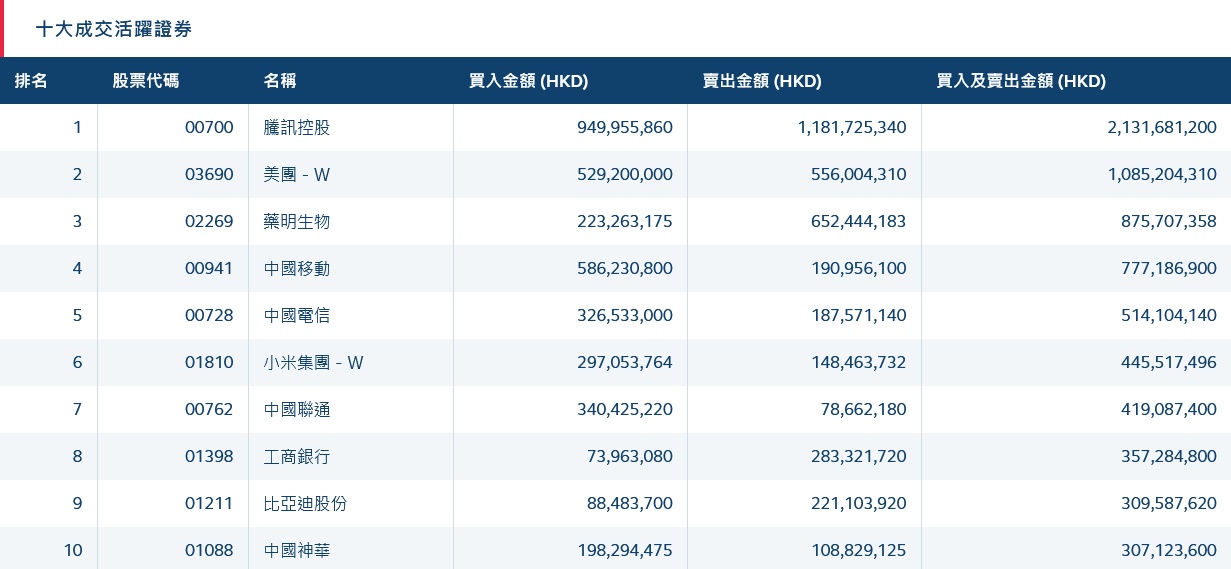Sort by 買入金額 (HKD) header

[x=528, y=81]
